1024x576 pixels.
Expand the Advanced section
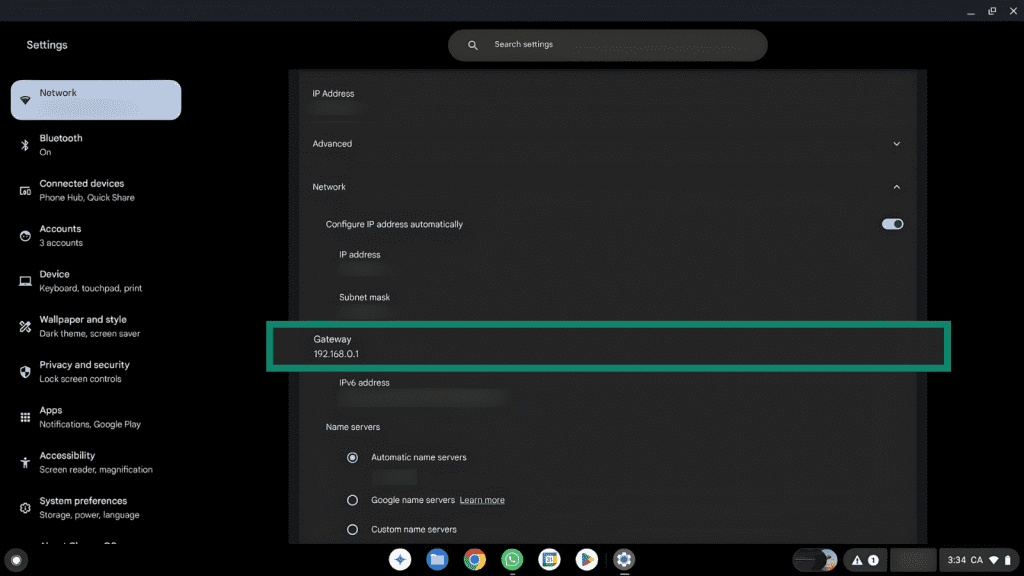pos(896,144)
